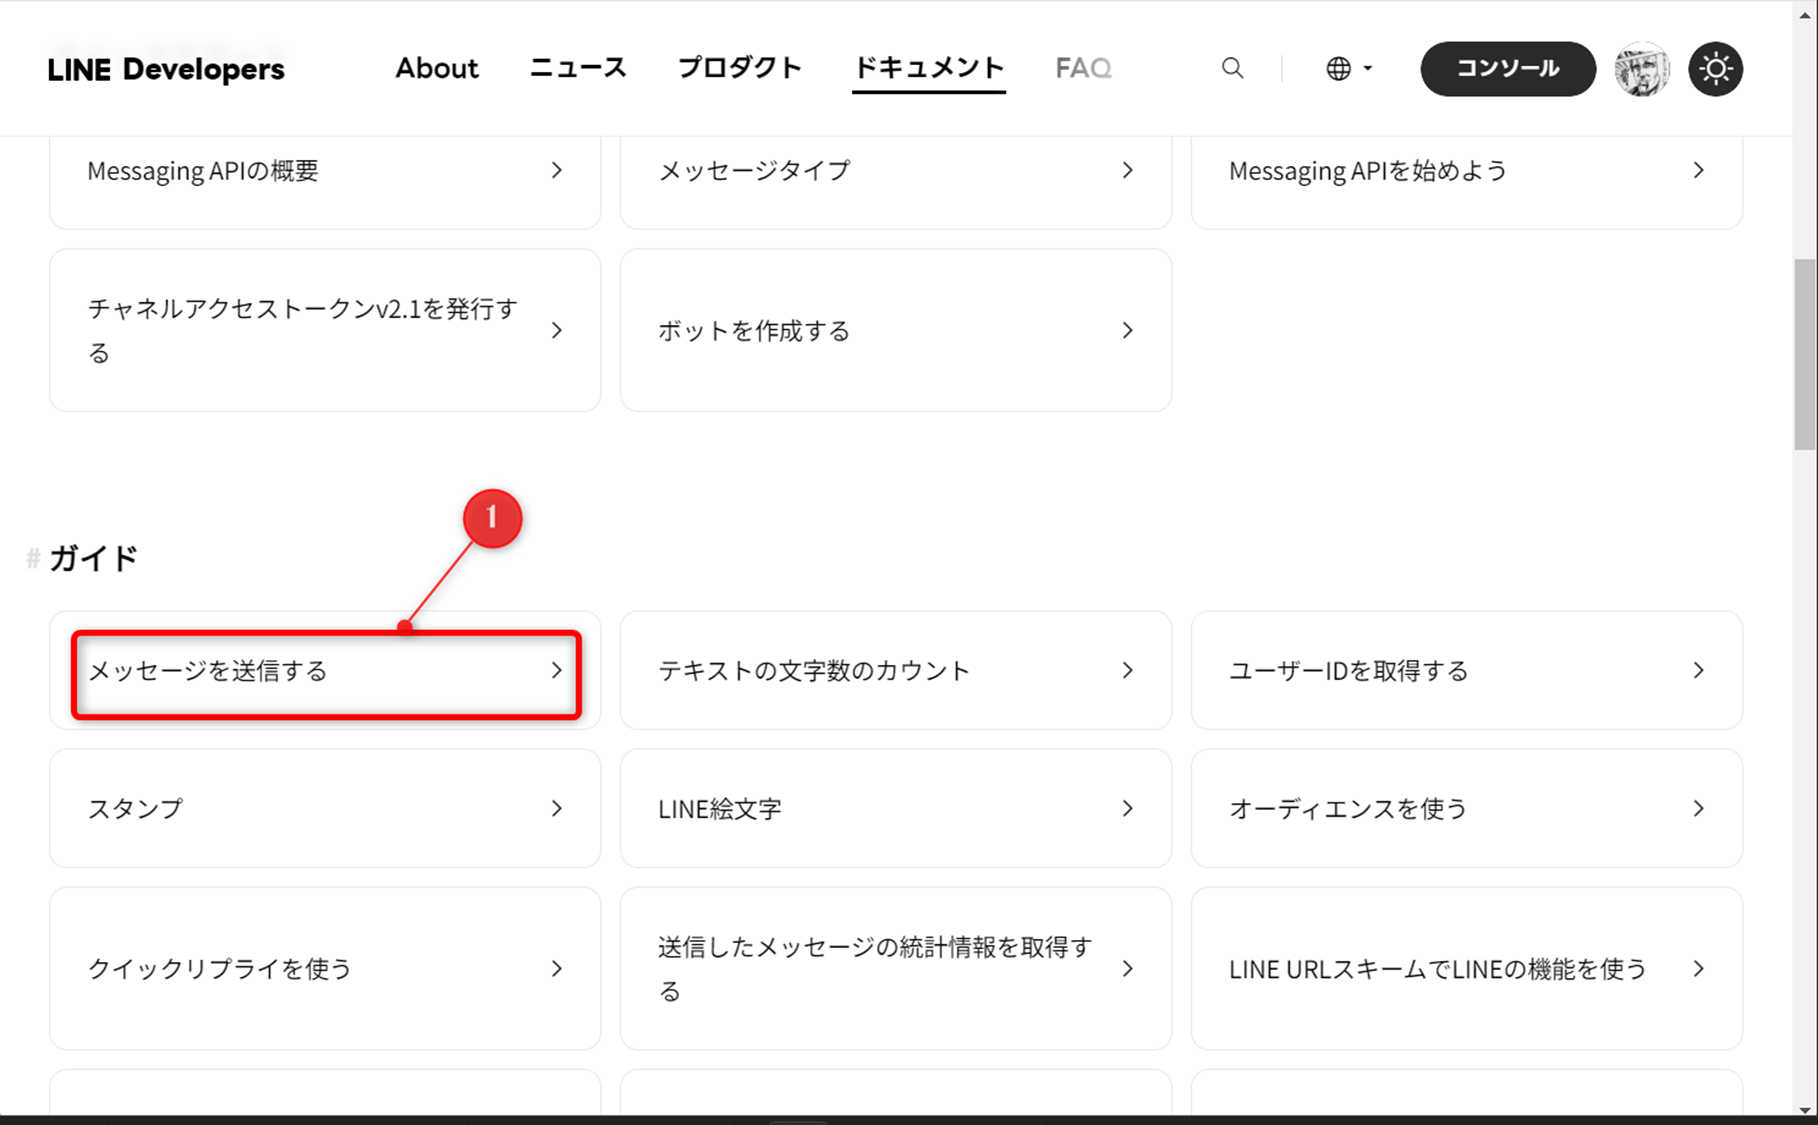Click the language globe icon
1818x1125 pixels.
tap(1338, 68)
